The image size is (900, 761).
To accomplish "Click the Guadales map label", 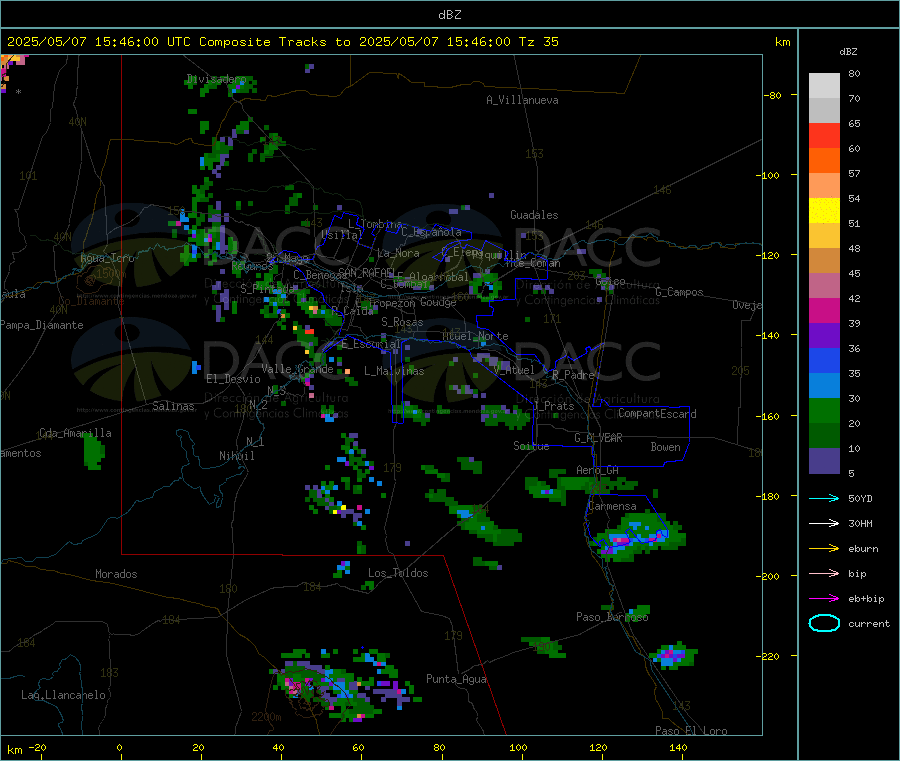I will (534, 215).
